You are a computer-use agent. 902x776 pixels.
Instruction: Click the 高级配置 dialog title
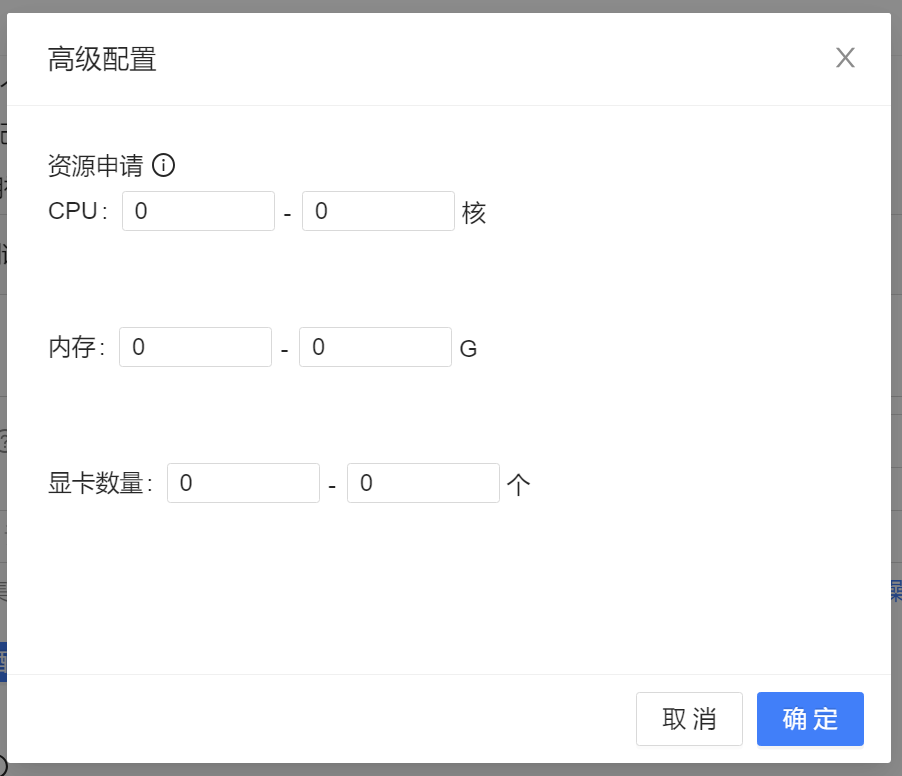102,59
